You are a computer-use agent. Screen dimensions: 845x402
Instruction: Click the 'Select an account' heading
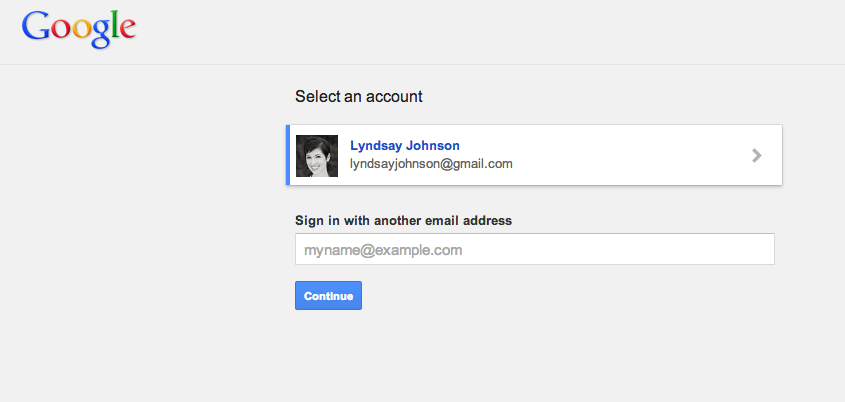358,96
